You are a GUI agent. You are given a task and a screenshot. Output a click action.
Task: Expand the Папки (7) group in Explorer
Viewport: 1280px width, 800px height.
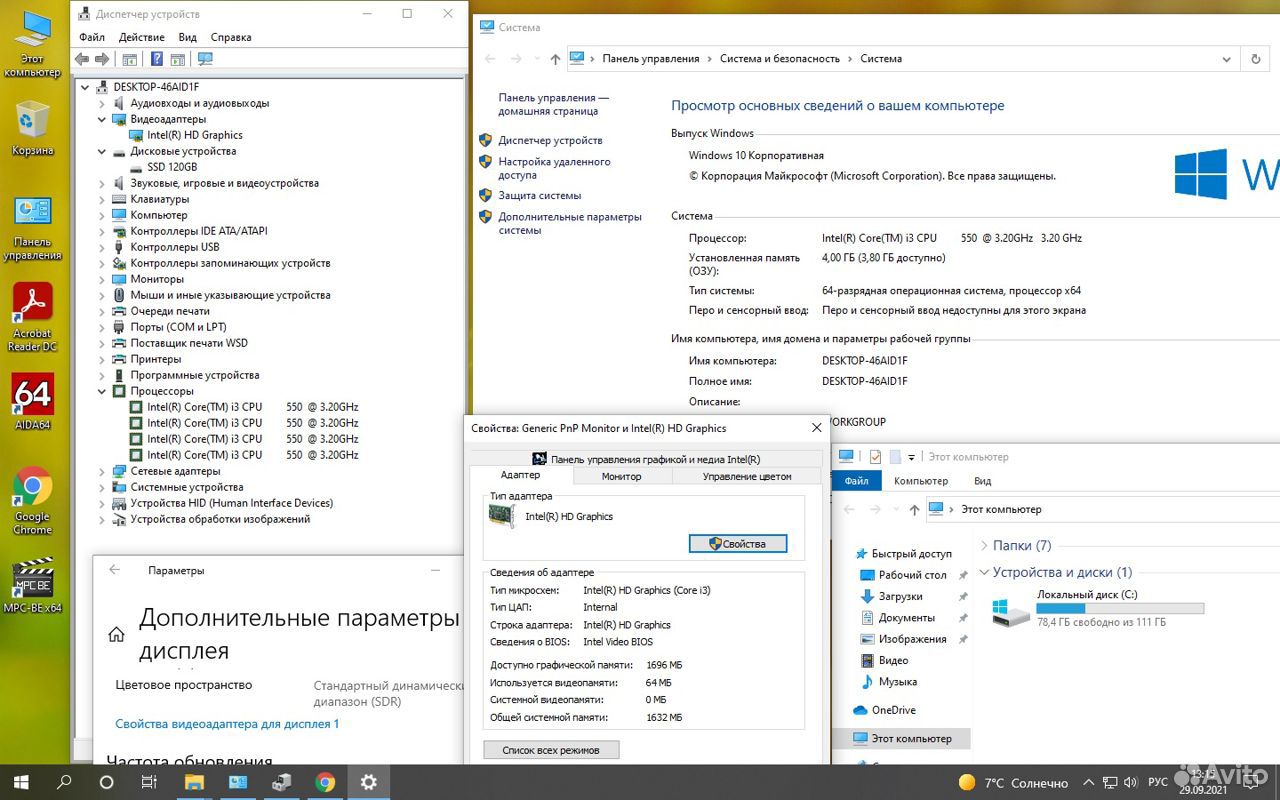point(984,546)
